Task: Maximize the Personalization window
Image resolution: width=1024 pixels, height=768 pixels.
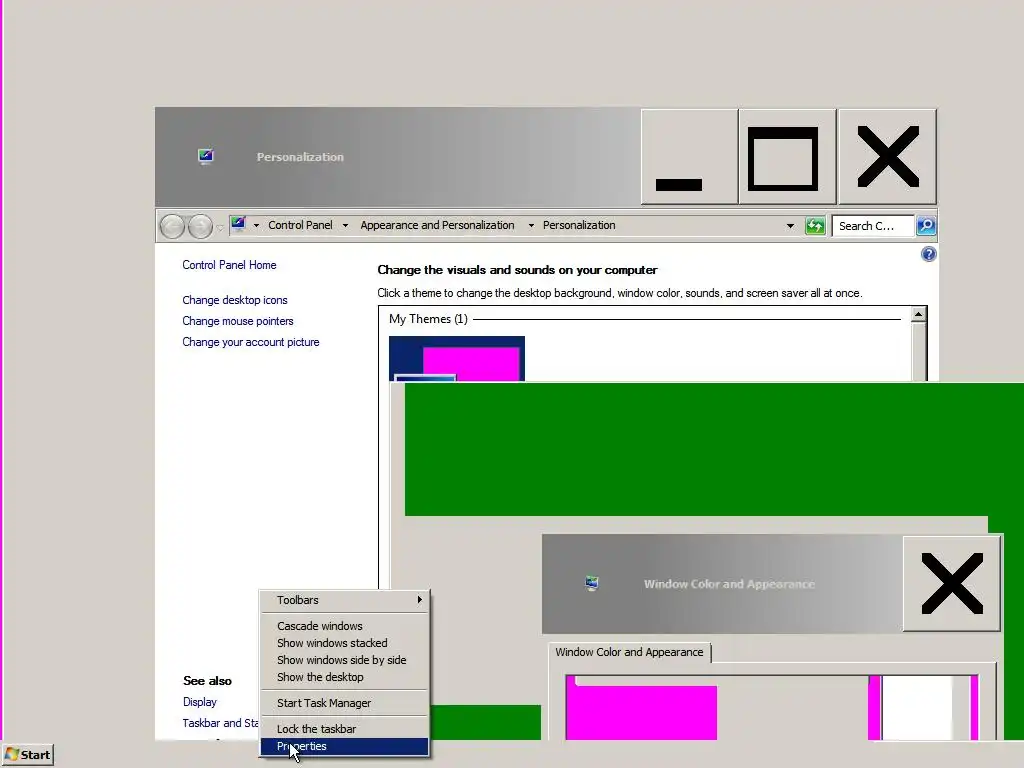Action: click(788, 157)
